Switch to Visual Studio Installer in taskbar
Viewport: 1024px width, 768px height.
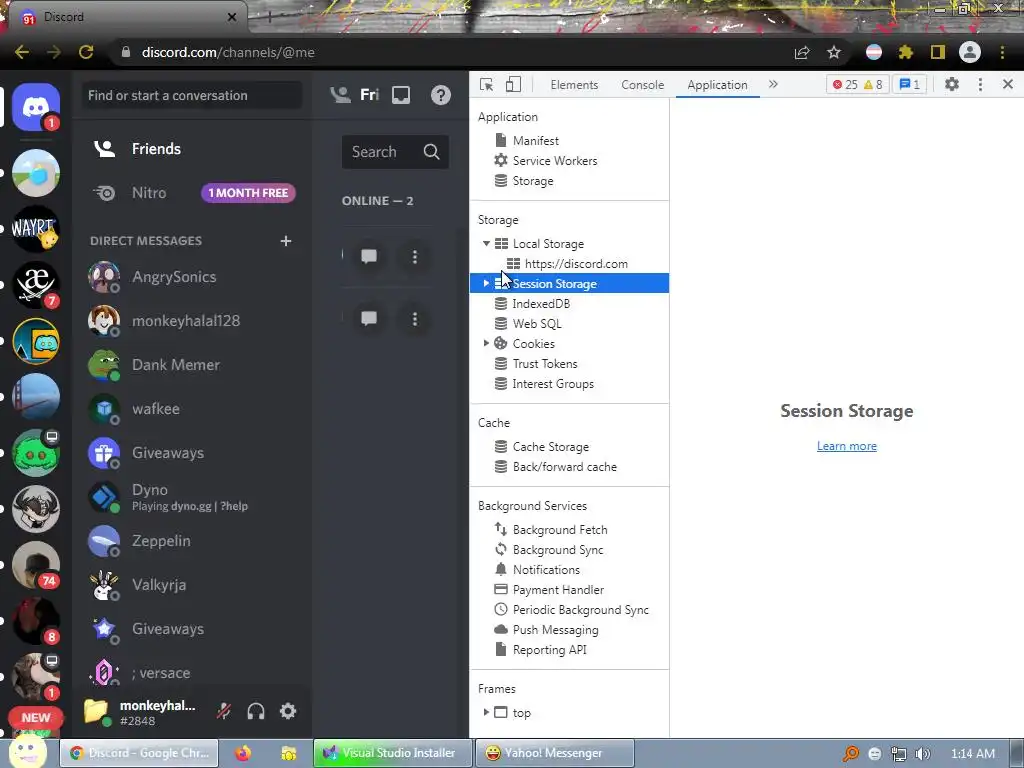pyautogui.click(x=392, y=753)
